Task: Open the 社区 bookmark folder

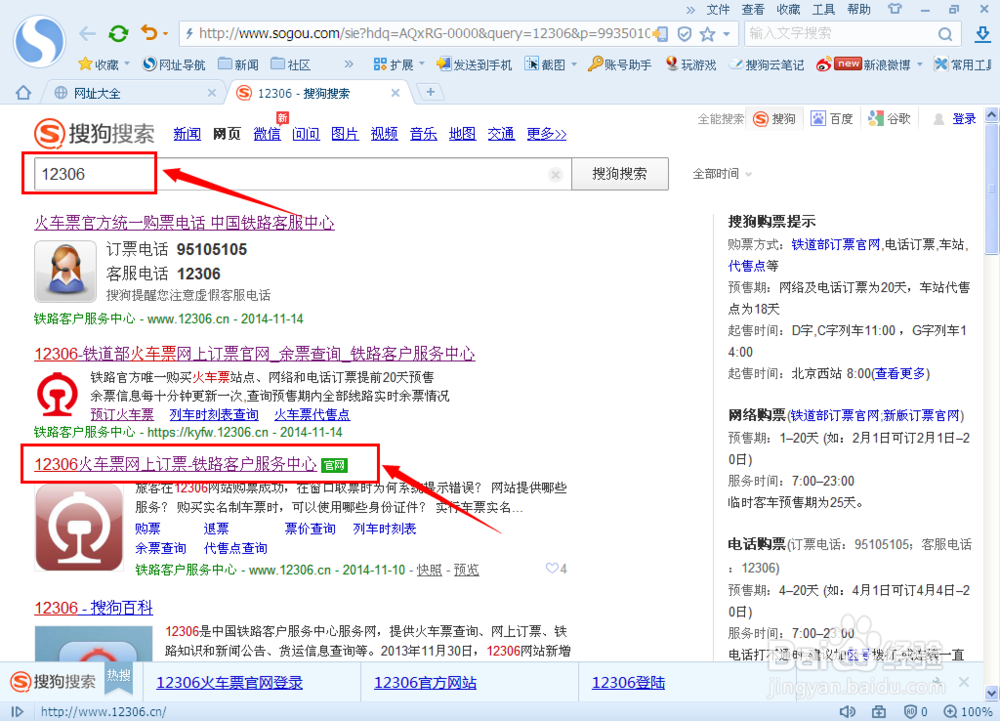Action: (291, 64)
